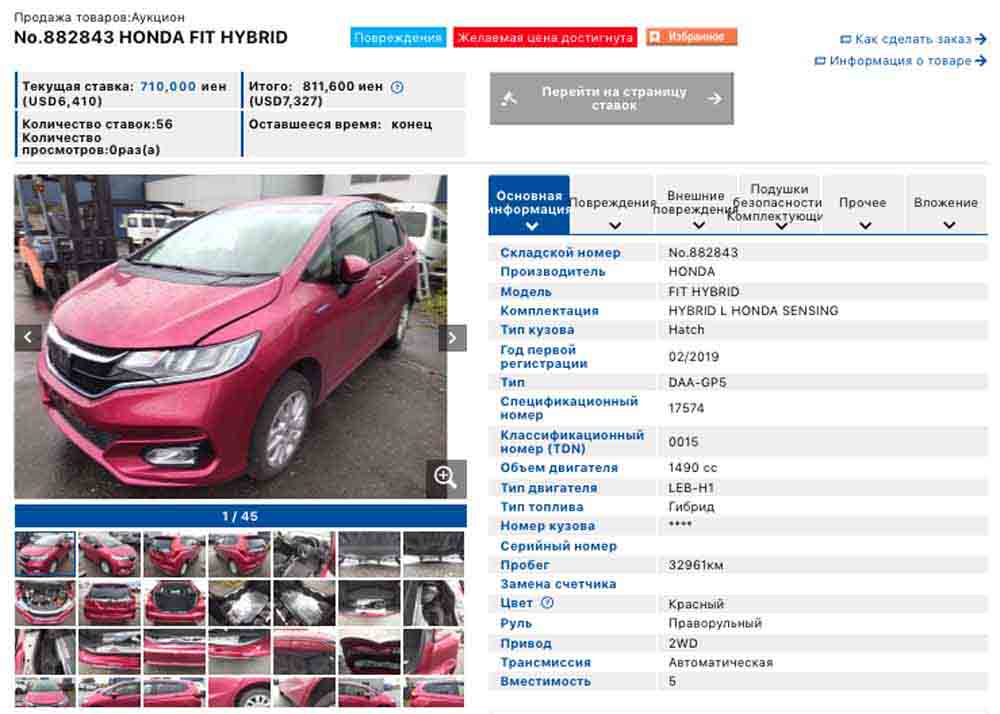The image size is (1000, 714).
Task: Click the blue Повреждения badge
Action: (398, 38)
